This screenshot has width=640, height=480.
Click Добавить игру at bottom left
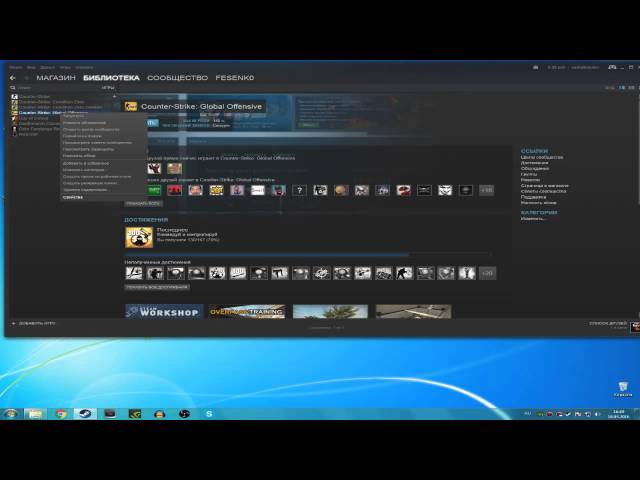[34, 323]
